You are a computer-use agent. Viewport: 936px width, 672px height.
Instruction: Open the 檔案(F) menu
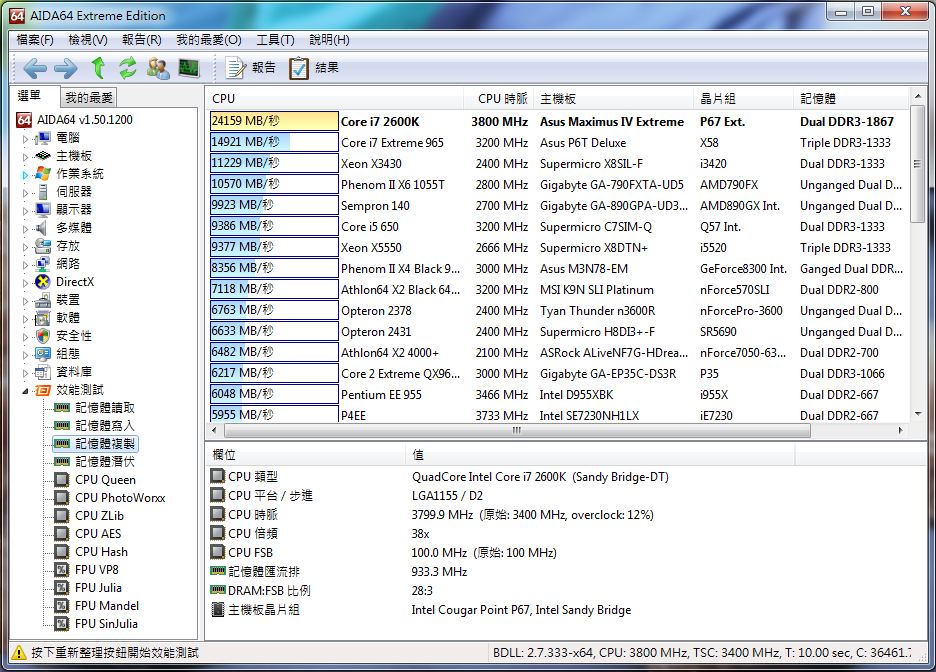[x=35, y=40]
